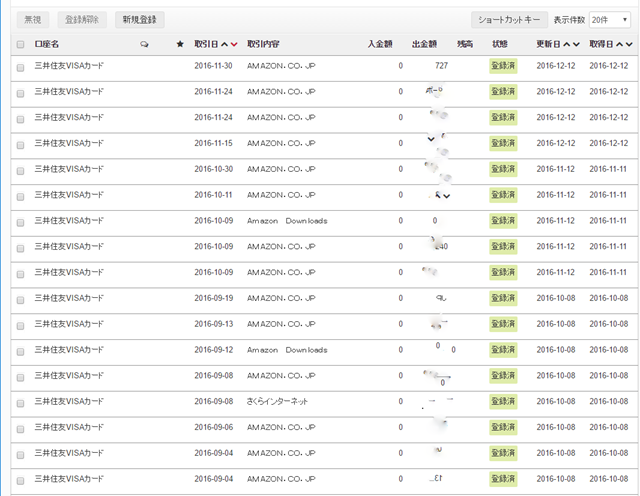Click the 2016-11-15 transaction date
This screenshot has width=640, height=496.
pos(213,143)
